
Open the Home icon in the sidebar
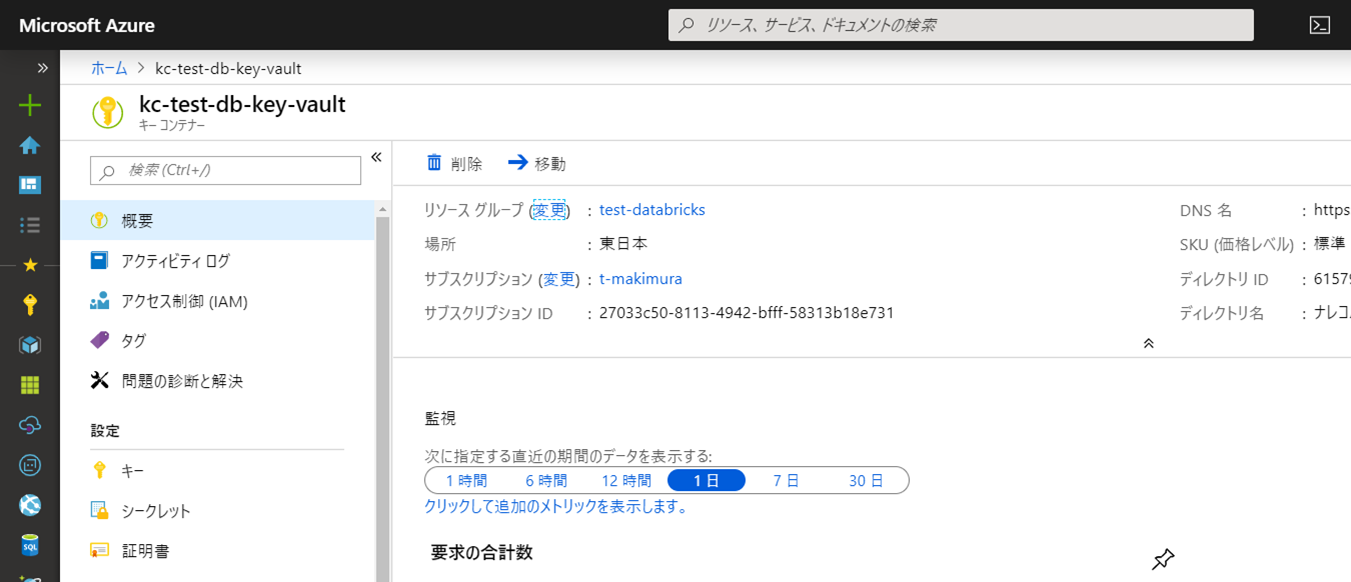(x=30, y=145)
